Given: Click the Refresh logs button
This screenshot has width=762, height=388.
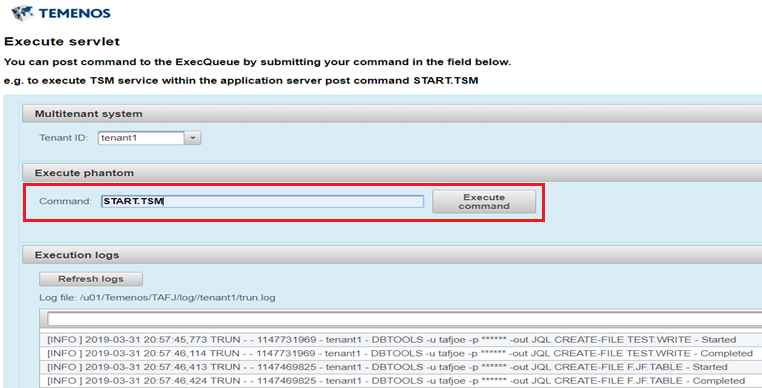Looking at the screenshot, I should [91, 279].
